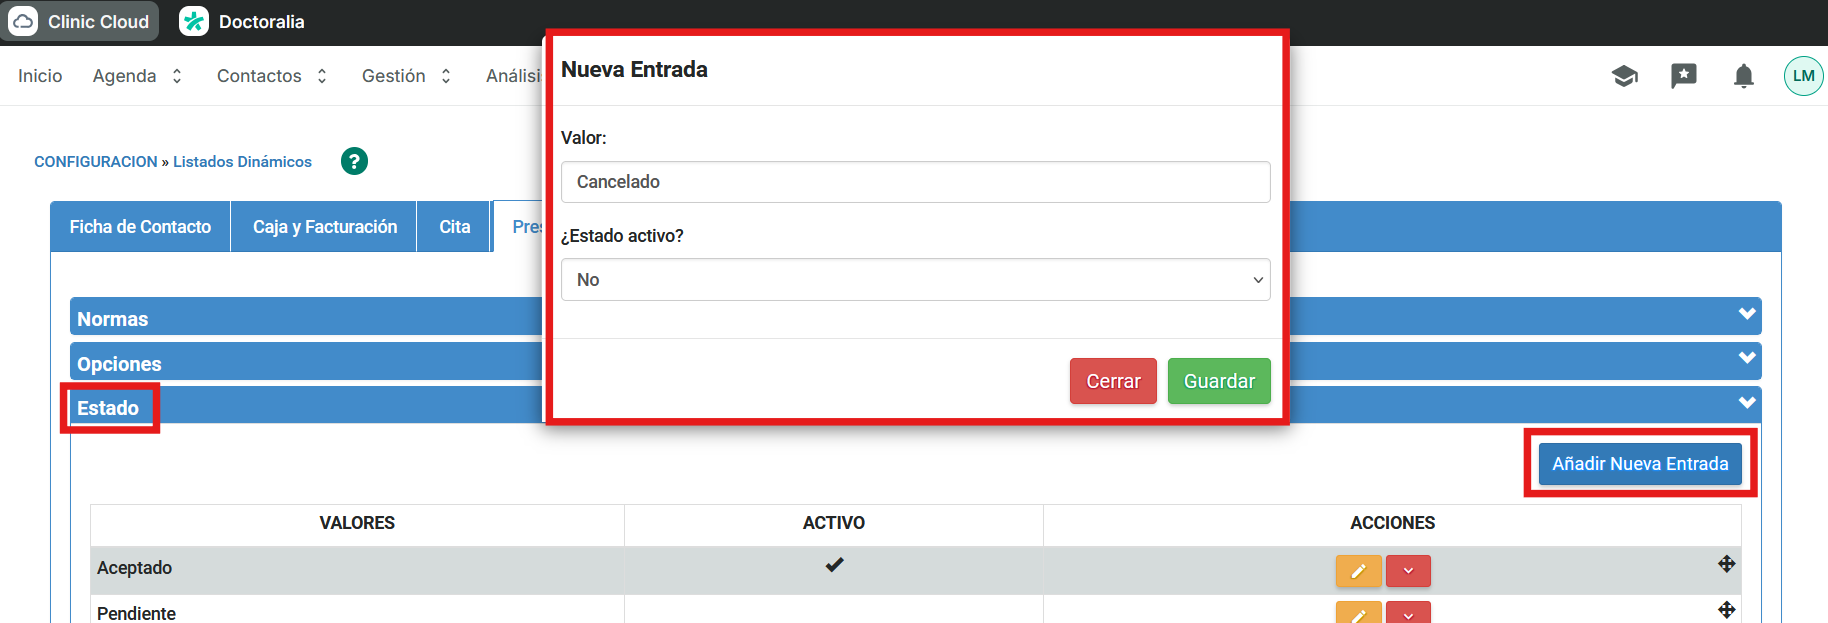Open the notifications bell
This screenshot has height=623, width=1828.
pos(1743,76)
